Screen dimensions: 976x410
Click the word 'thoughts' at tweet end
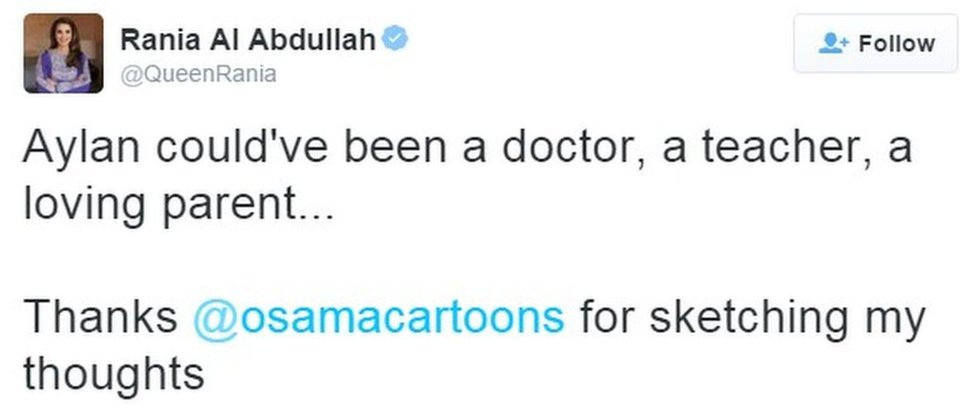pos(113,374)
